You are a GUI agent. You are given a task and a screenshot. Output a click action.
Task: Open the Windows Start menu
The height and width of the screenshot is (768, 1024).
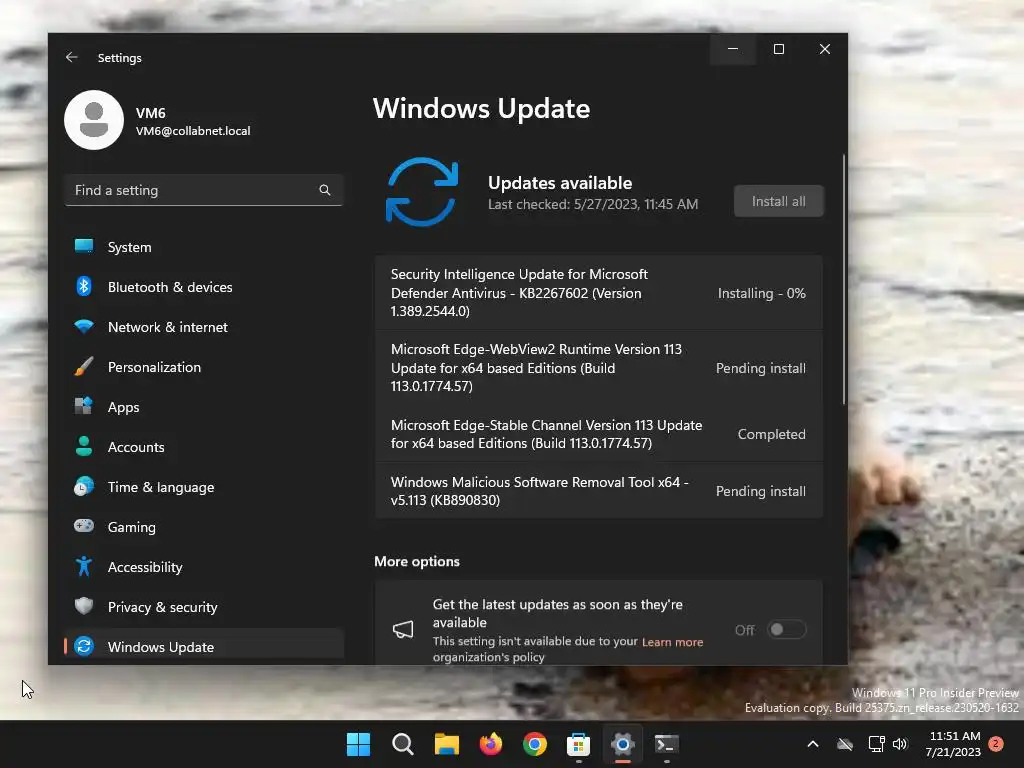358,744
